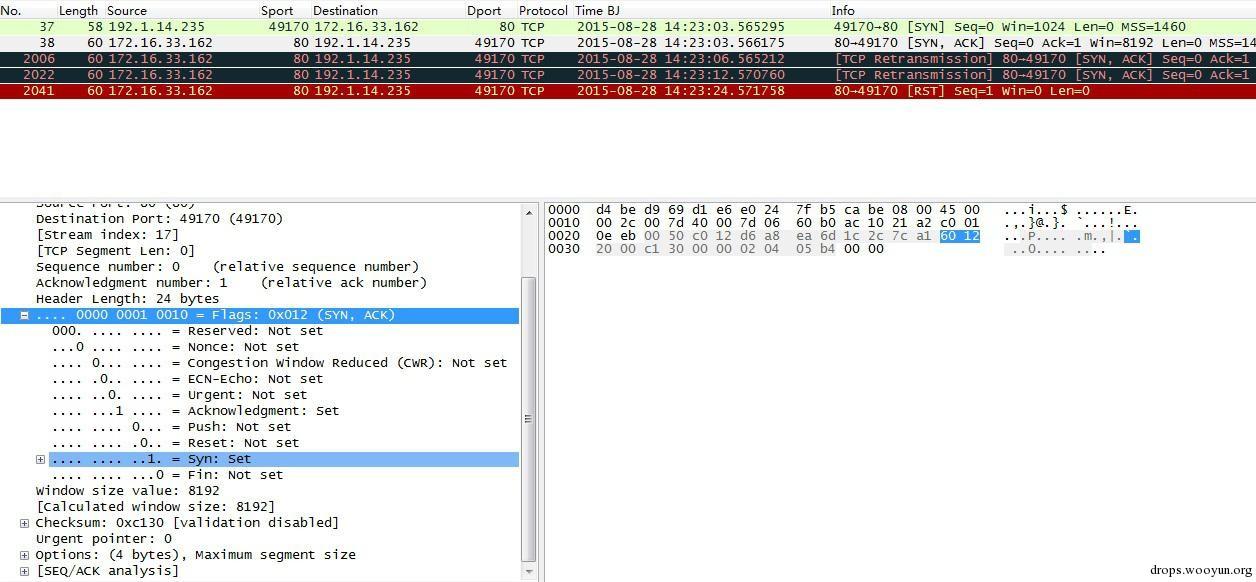The width and height of the screenshot is (1256, 582).
Task: Click the details pane scrollbar down arrow
Action: pos(529,572)
